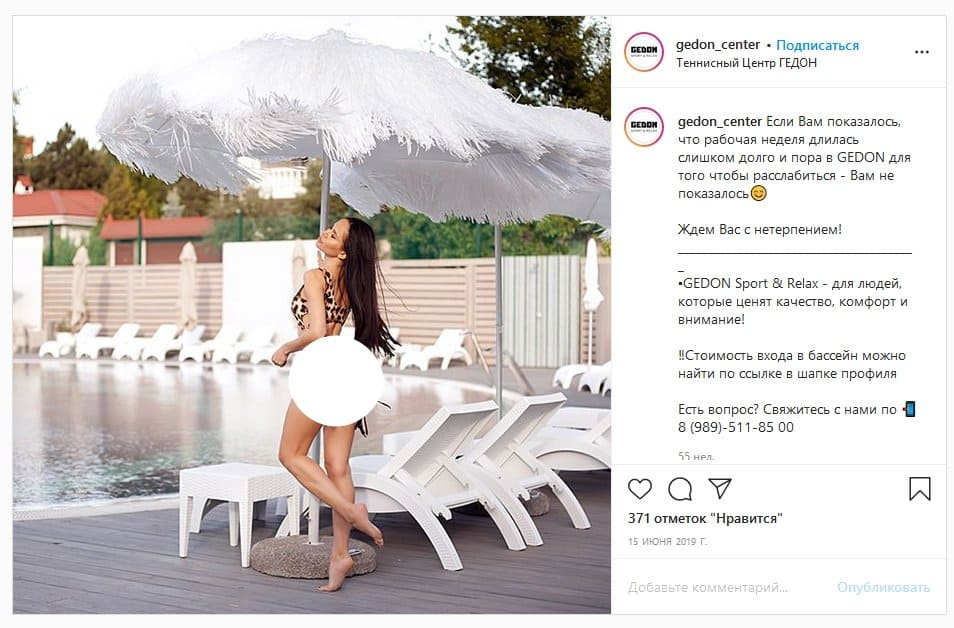Share the post using the paper plane icon

pyautogui.click(x=719, y=489)
